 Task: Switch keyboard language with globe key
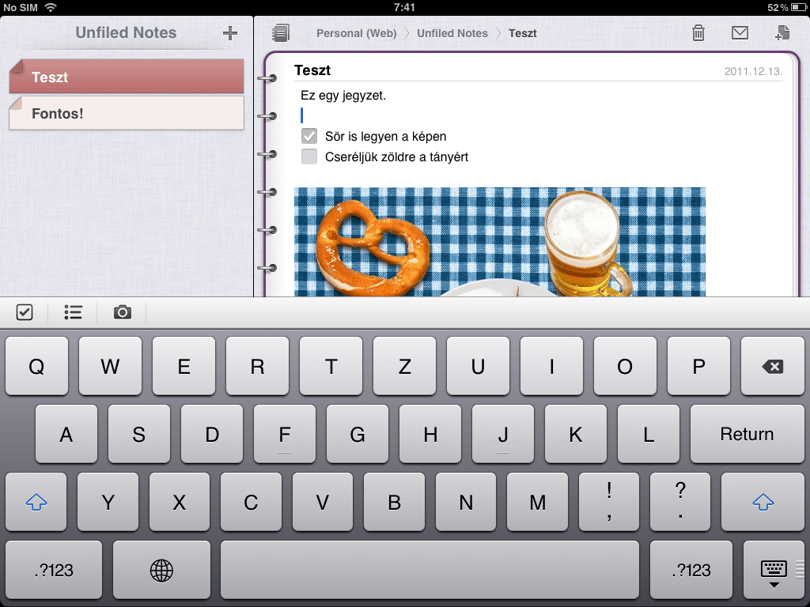pyautogui.click(x=161, y=570)
